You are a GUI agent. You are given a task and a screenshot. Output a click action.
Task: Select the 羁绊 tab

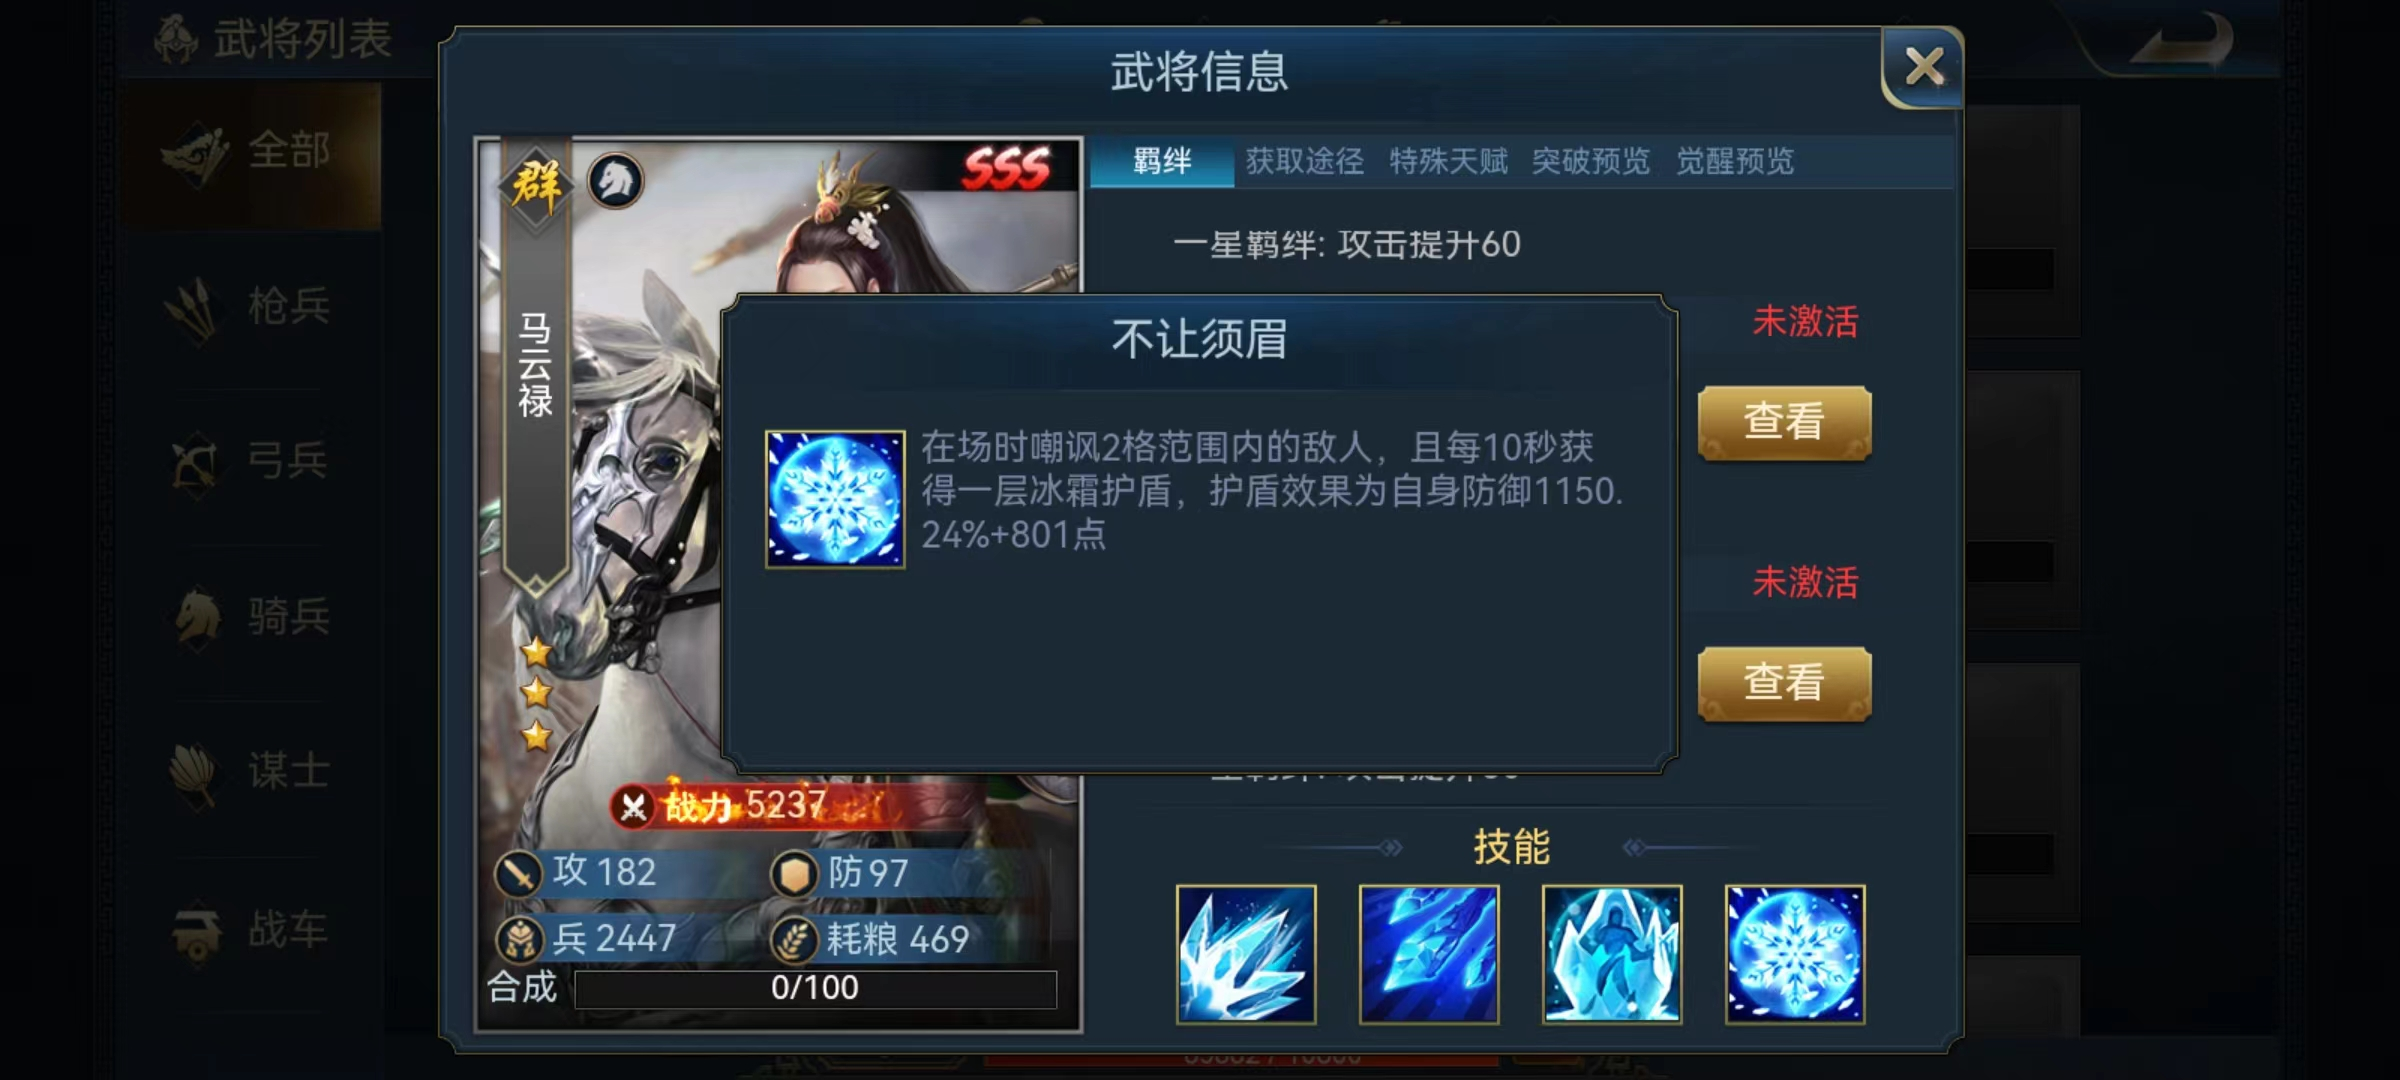click(x=1162, y=162)
